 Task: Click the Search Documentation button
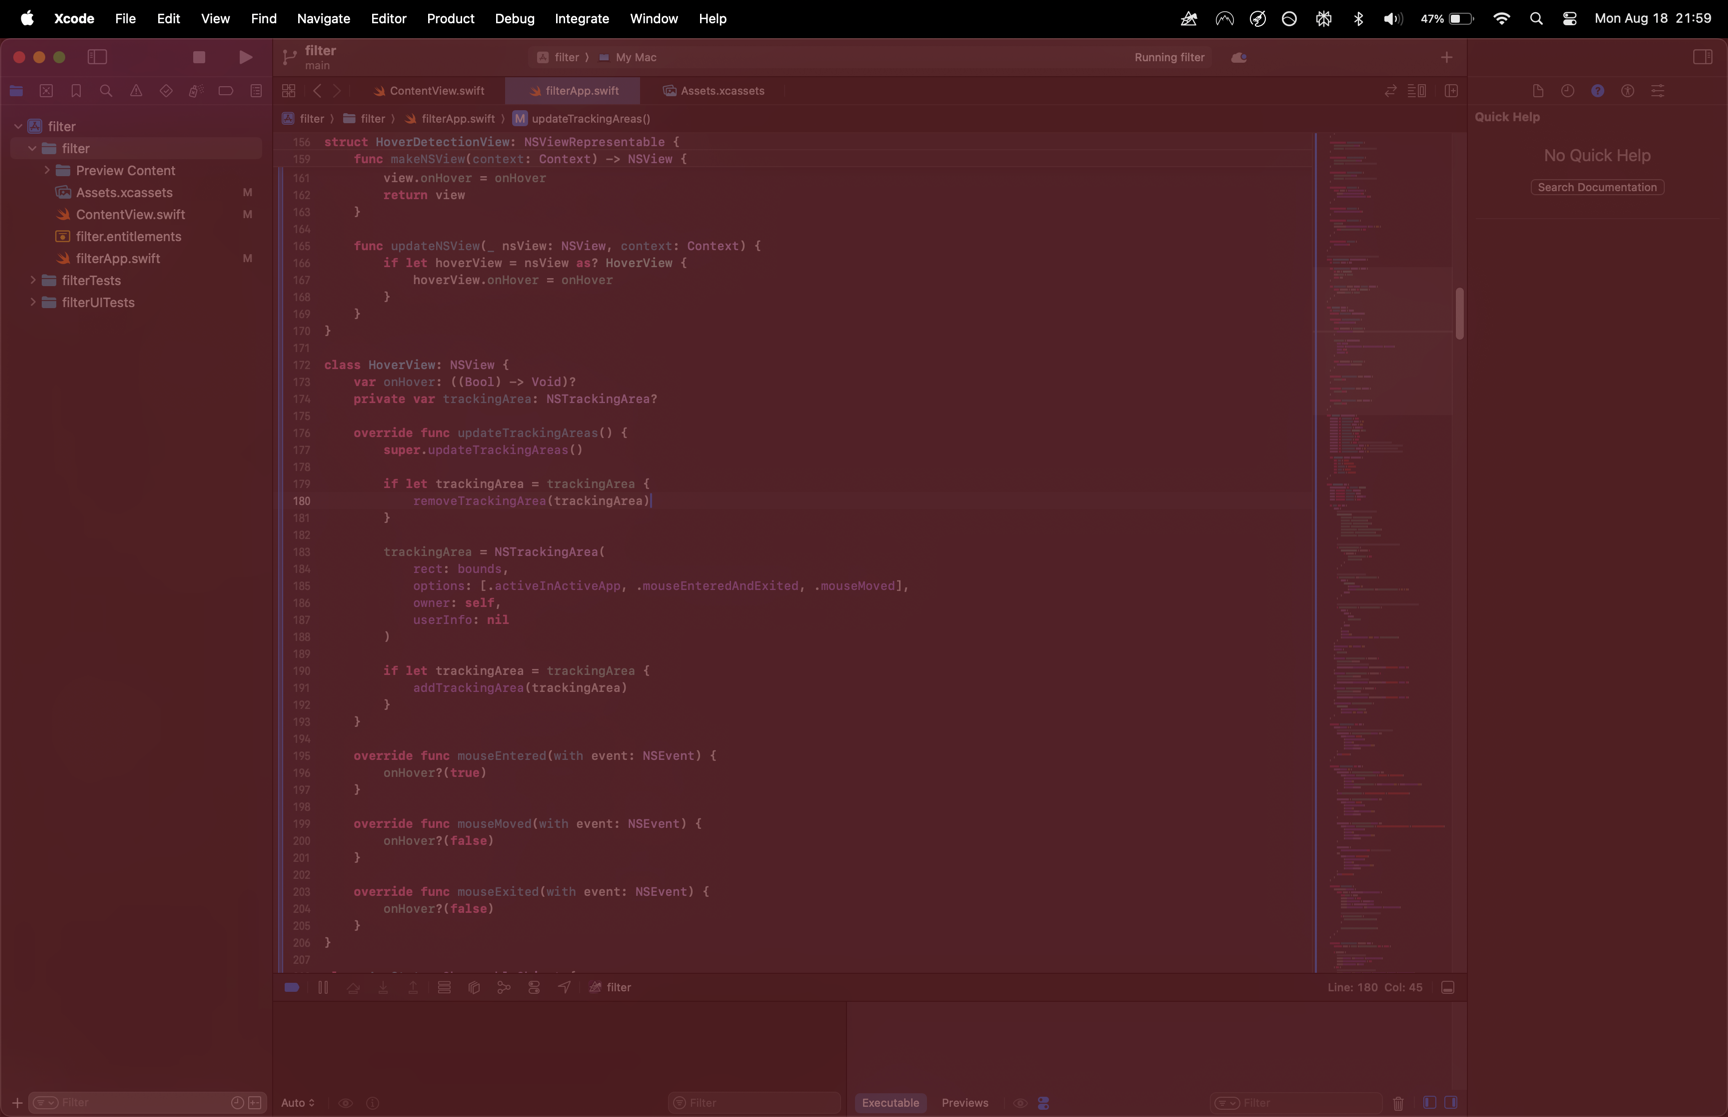tap(1597, 187)
